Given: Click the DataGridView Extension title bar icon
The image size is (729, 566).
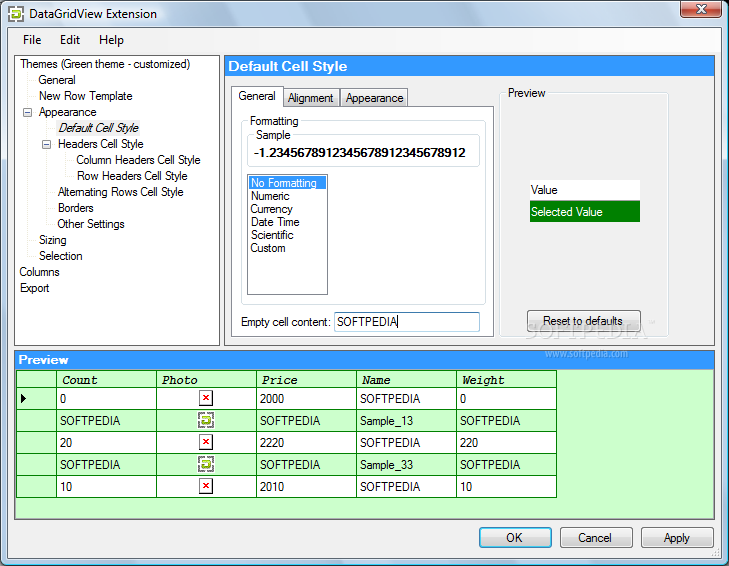Looking at the screenshot, I should point(16,14).
